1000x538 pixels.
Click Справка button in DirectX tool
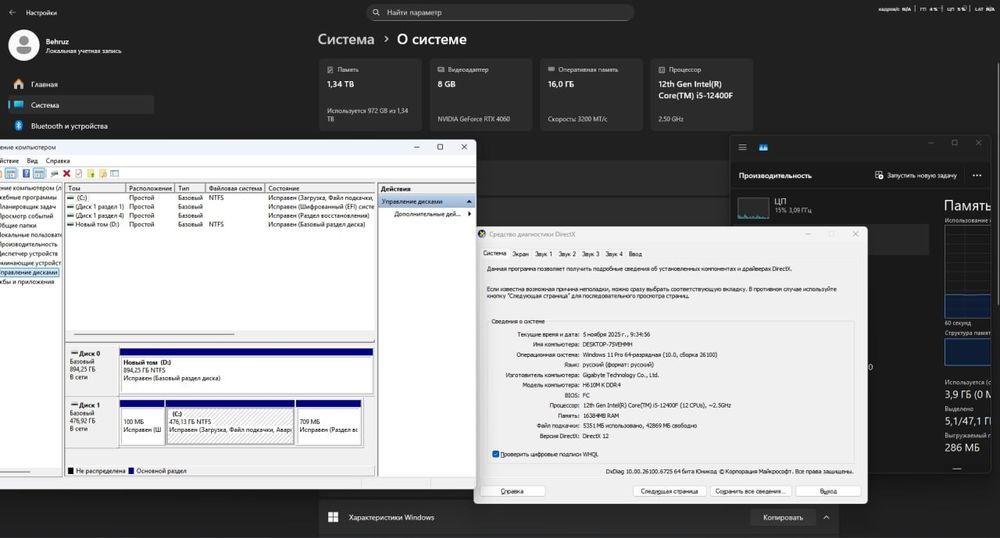(512, 491)
